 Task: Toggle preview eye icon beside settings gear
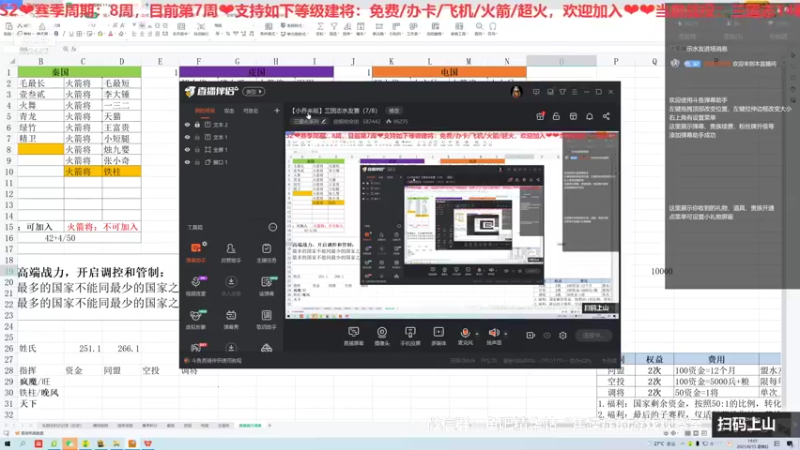pos(547,335)
